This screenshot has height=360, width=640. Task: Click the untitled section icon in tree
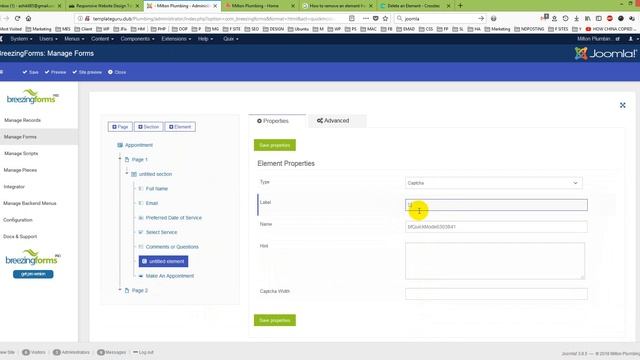tap(134, 174)
